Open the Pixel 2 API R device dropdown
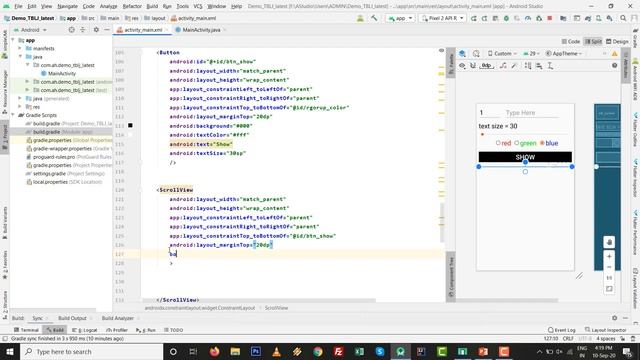Image resolution: width=640 pixels, height=360 pixels. pyautogui.click(x=442, y=18)
